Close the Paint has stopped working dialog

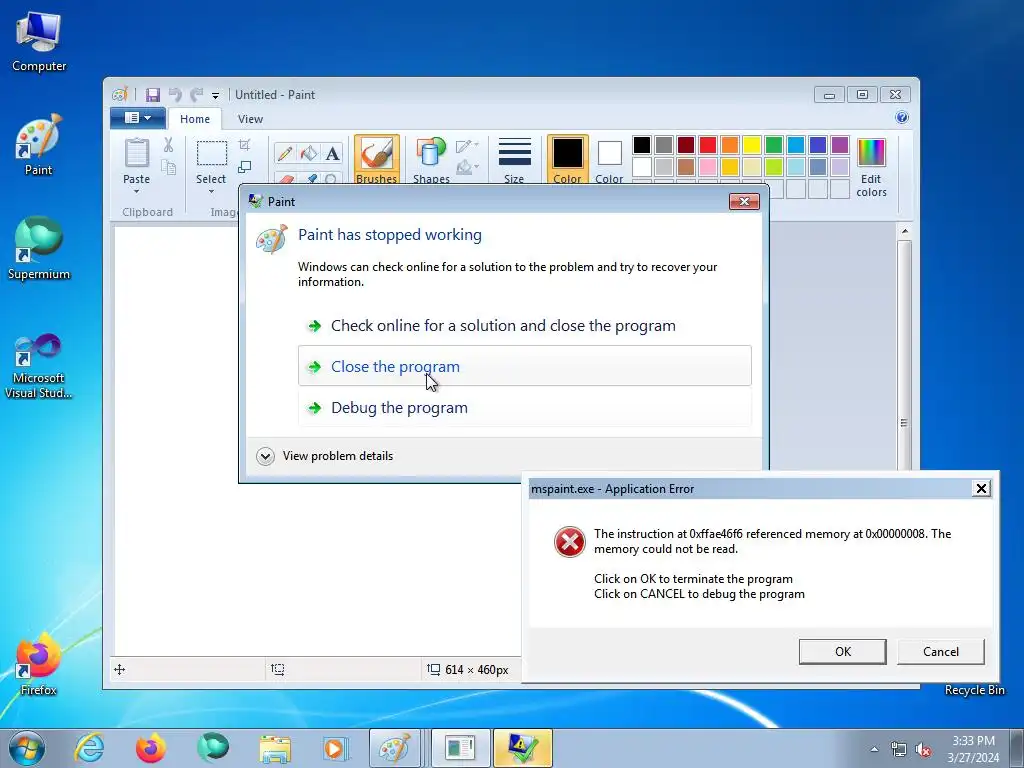(744, 201)
